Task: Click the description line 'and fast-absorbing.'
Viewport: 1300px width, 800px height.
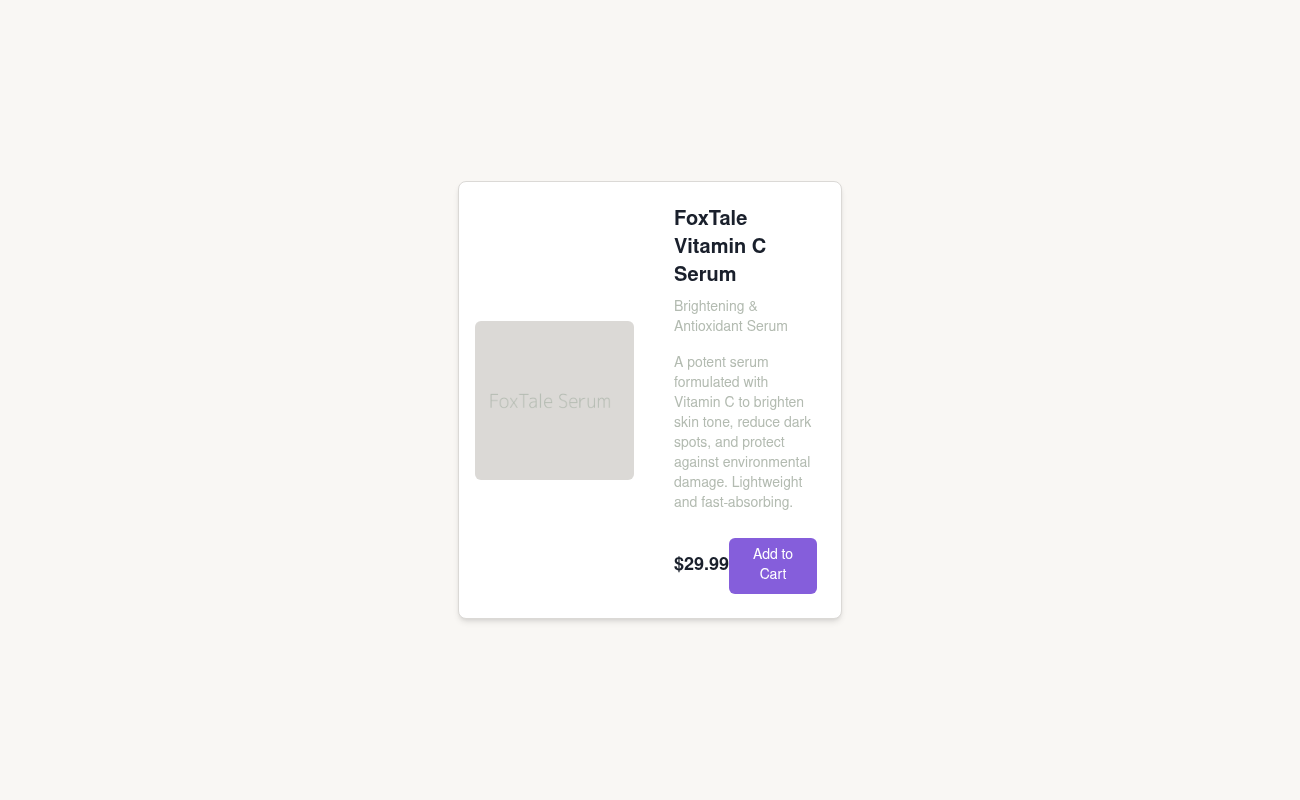Action: coord(733,502)
